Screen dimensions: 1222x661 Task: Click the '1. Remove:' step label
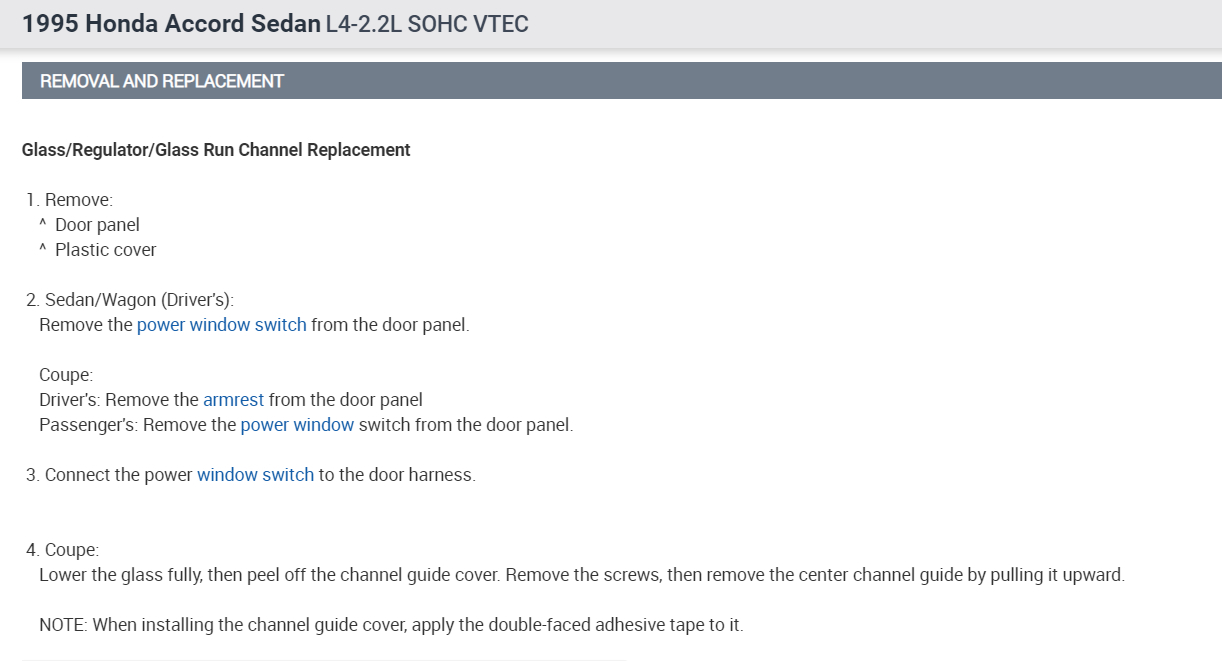click(70, 200)
